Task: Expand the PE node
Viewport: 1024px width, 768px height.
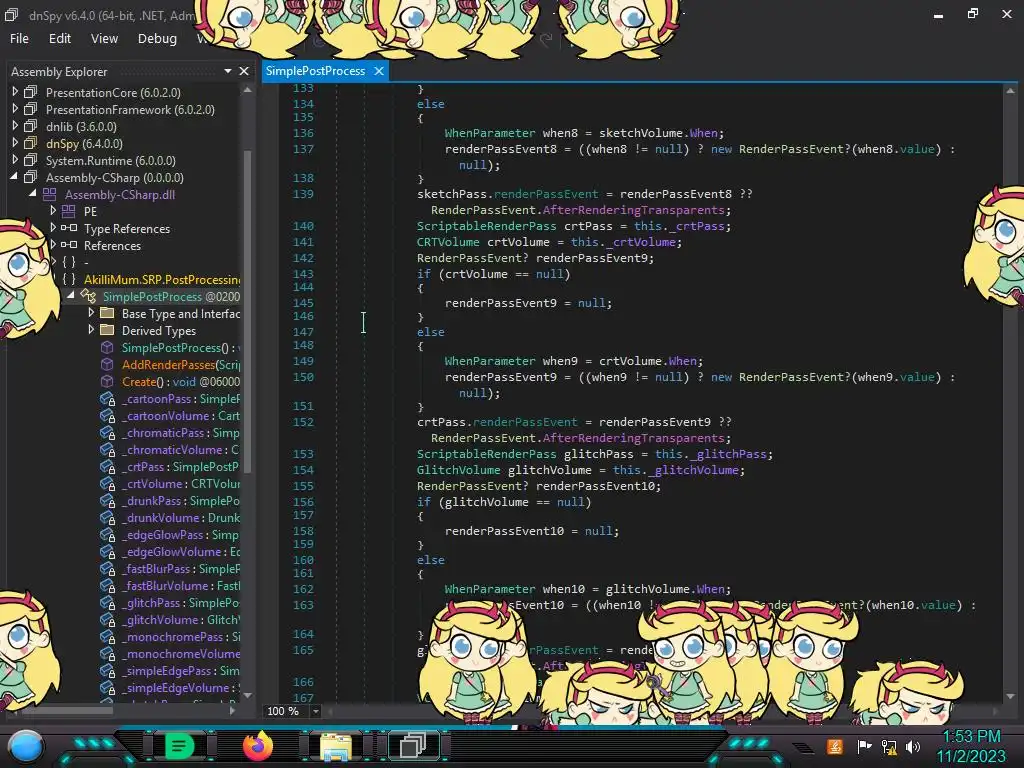Action: pyautogui.click(x=53, y=211)
